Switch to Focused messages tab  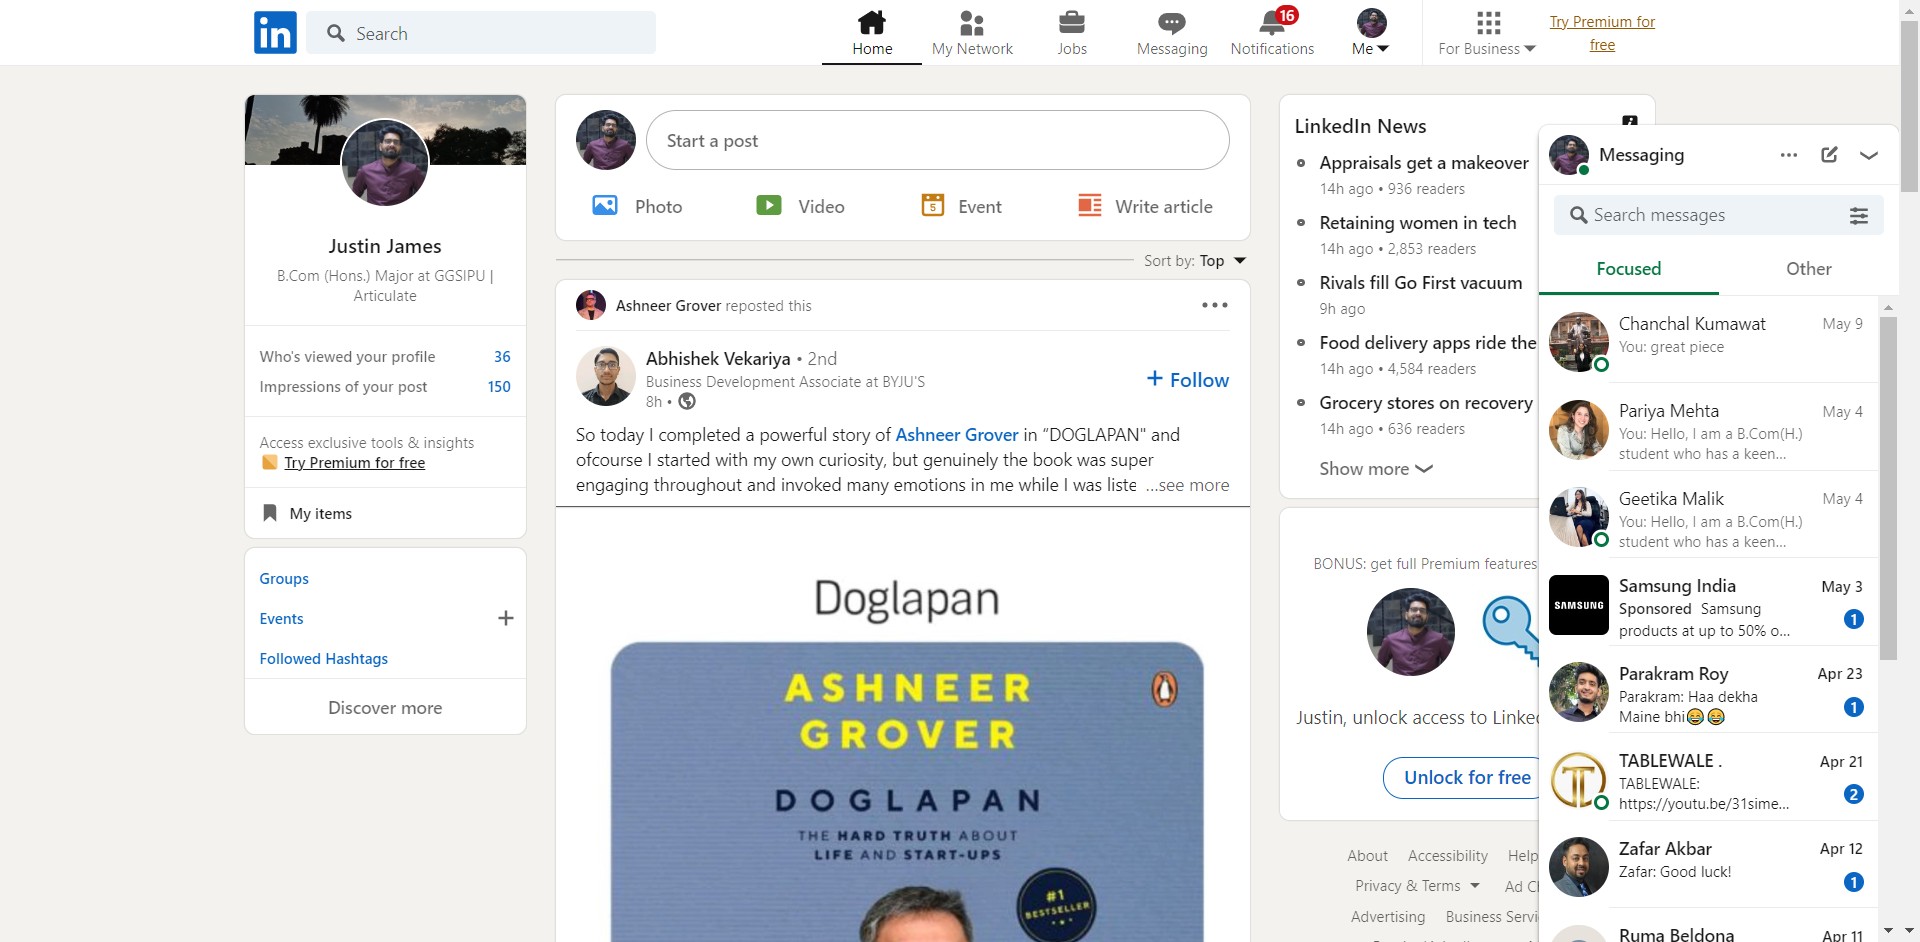click(x=1629, y=269)
